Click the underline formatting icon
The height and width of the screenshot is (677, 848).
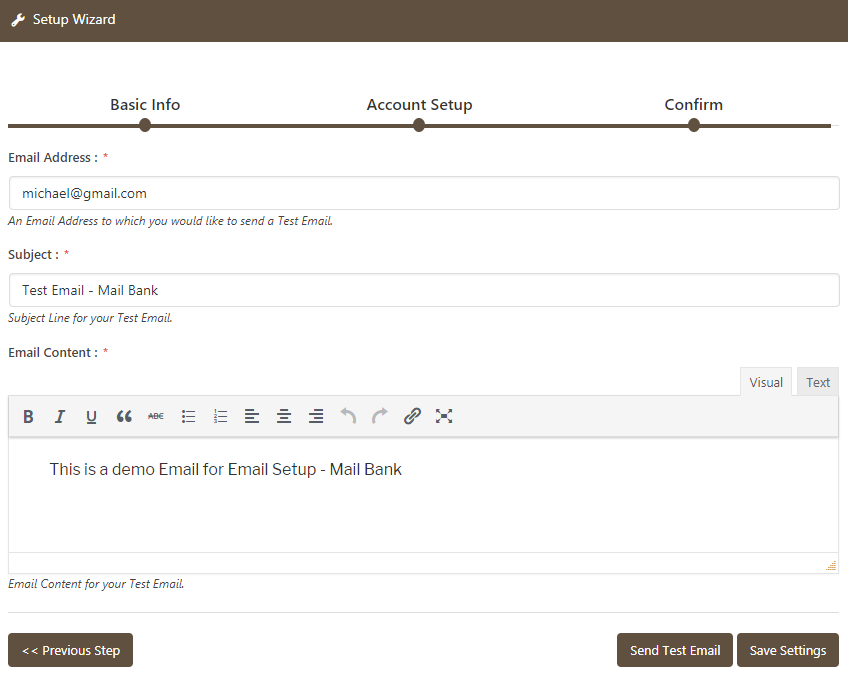pyautogui.click(x=92, y=417)
